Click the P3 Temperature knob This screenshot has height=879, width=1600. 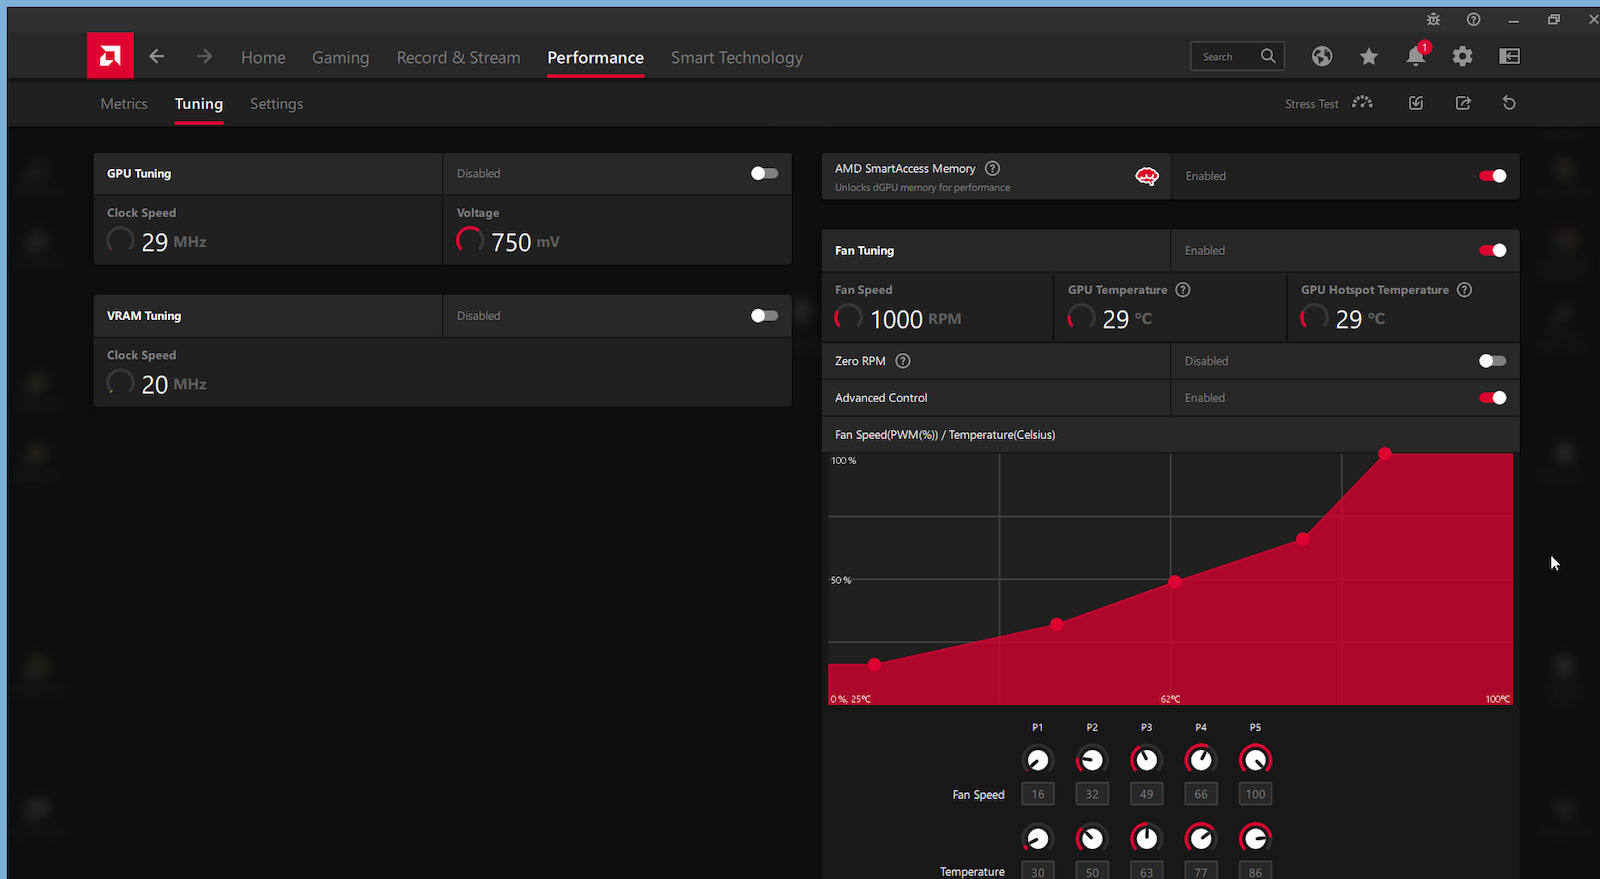[x=1146, y=838]
